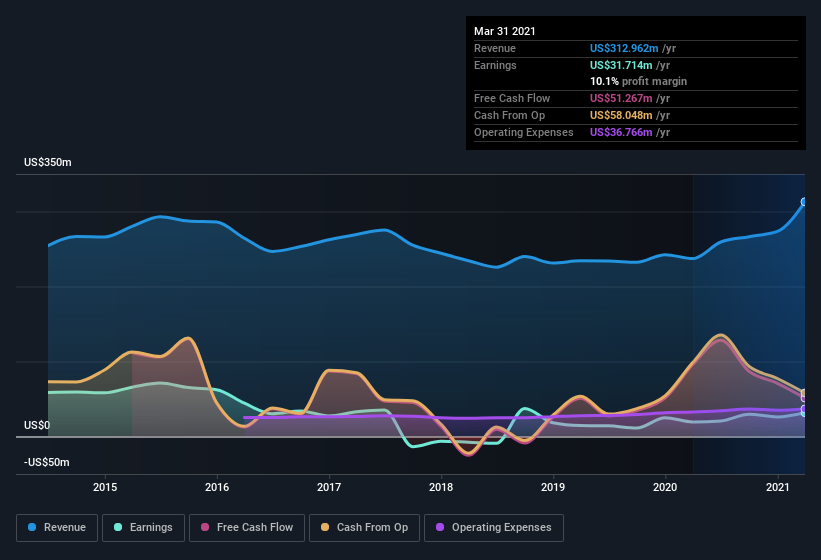Click the Operating Expenses tooltip label
Screen dimensions: 821x560
coord(524,132)
